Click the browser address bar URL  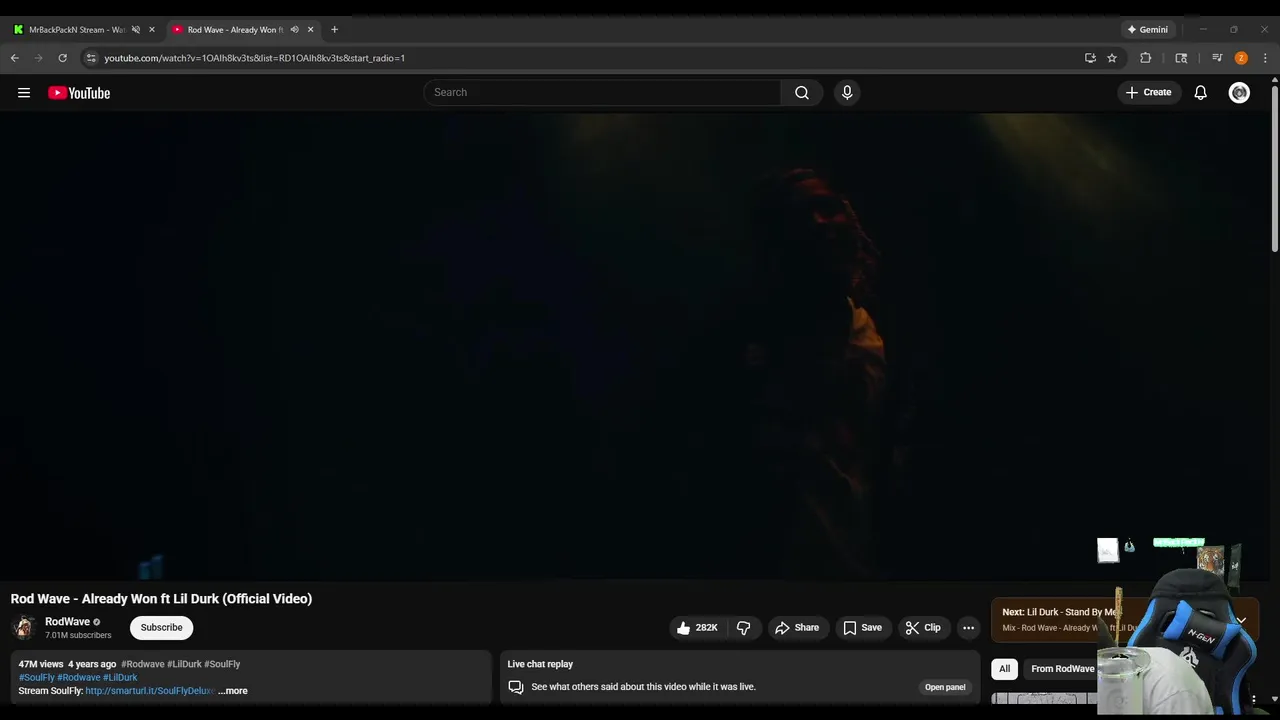[x=254, y=58]
